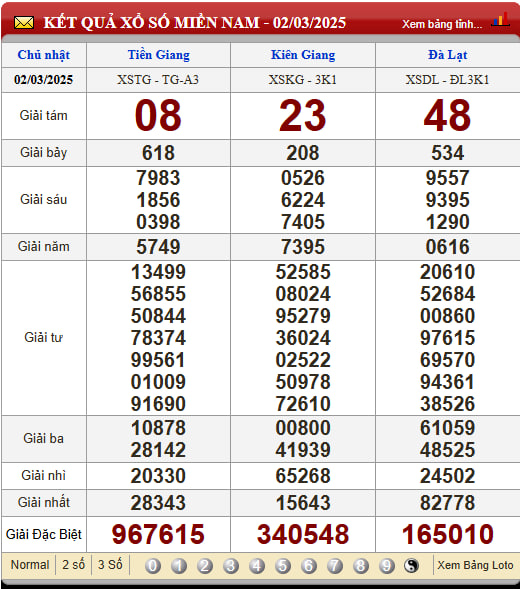The image size is (520, 589).
Task: Show only last 2 số digits
Action: click(x=74, y=565)
